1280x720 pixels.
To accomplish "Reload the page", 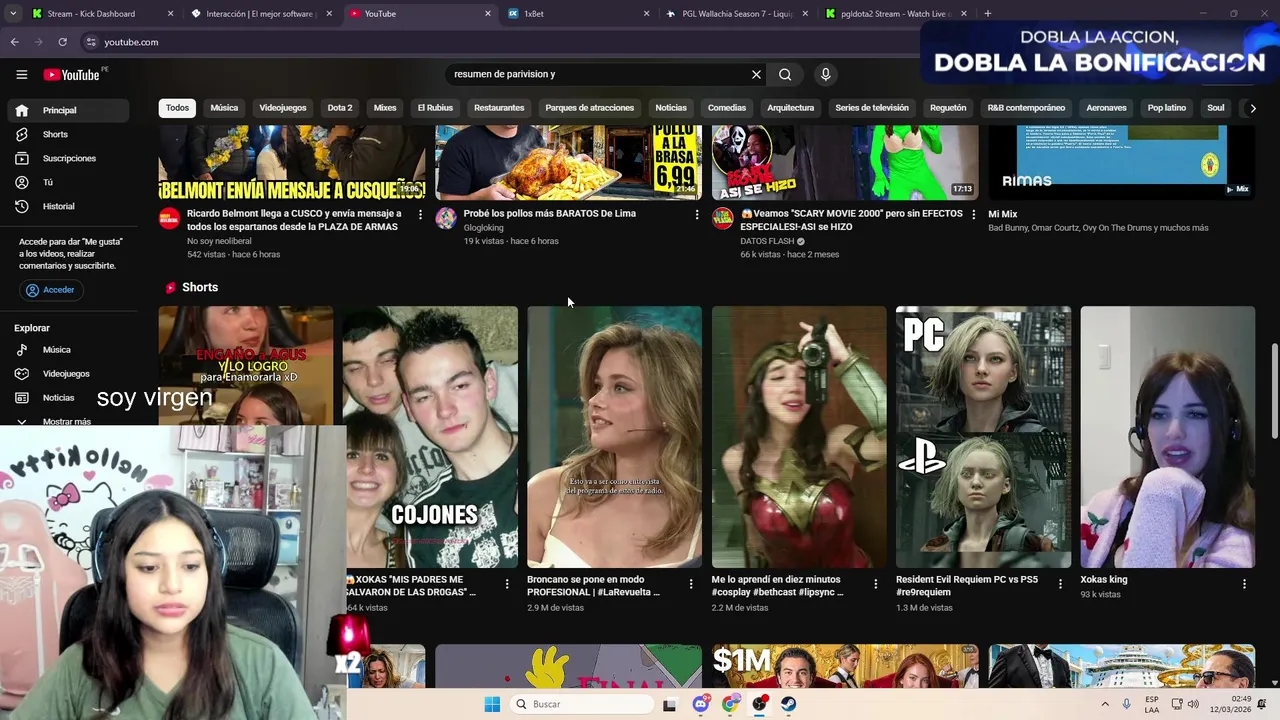I will coord(62,42).
